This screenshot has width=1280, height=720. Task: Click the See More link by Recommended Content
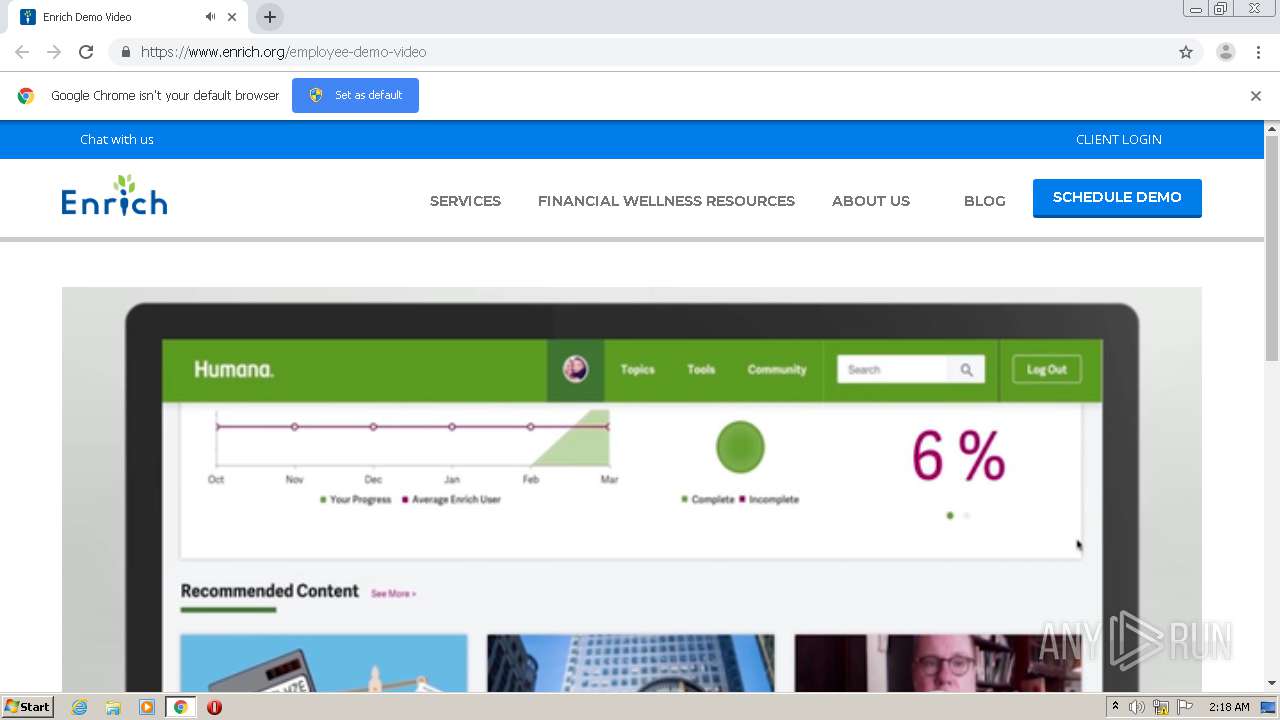pos(393,593)
